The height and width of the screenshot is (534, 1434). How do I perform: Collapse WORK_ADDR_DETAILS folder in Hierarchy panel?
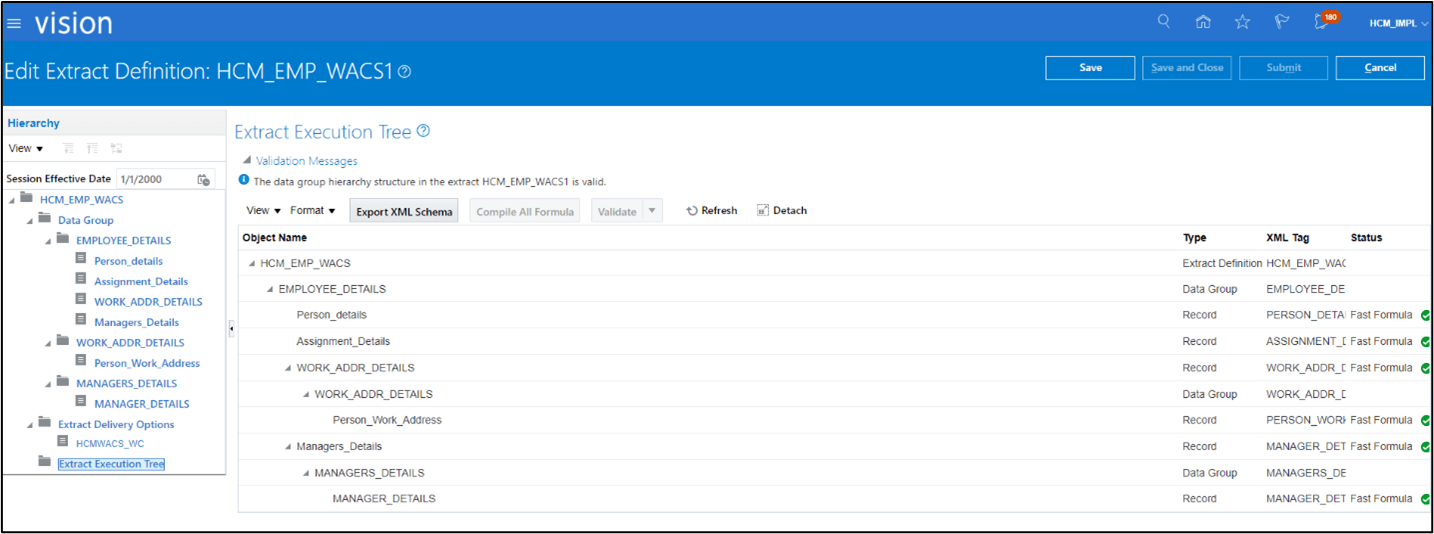click(x=48, y=342)
